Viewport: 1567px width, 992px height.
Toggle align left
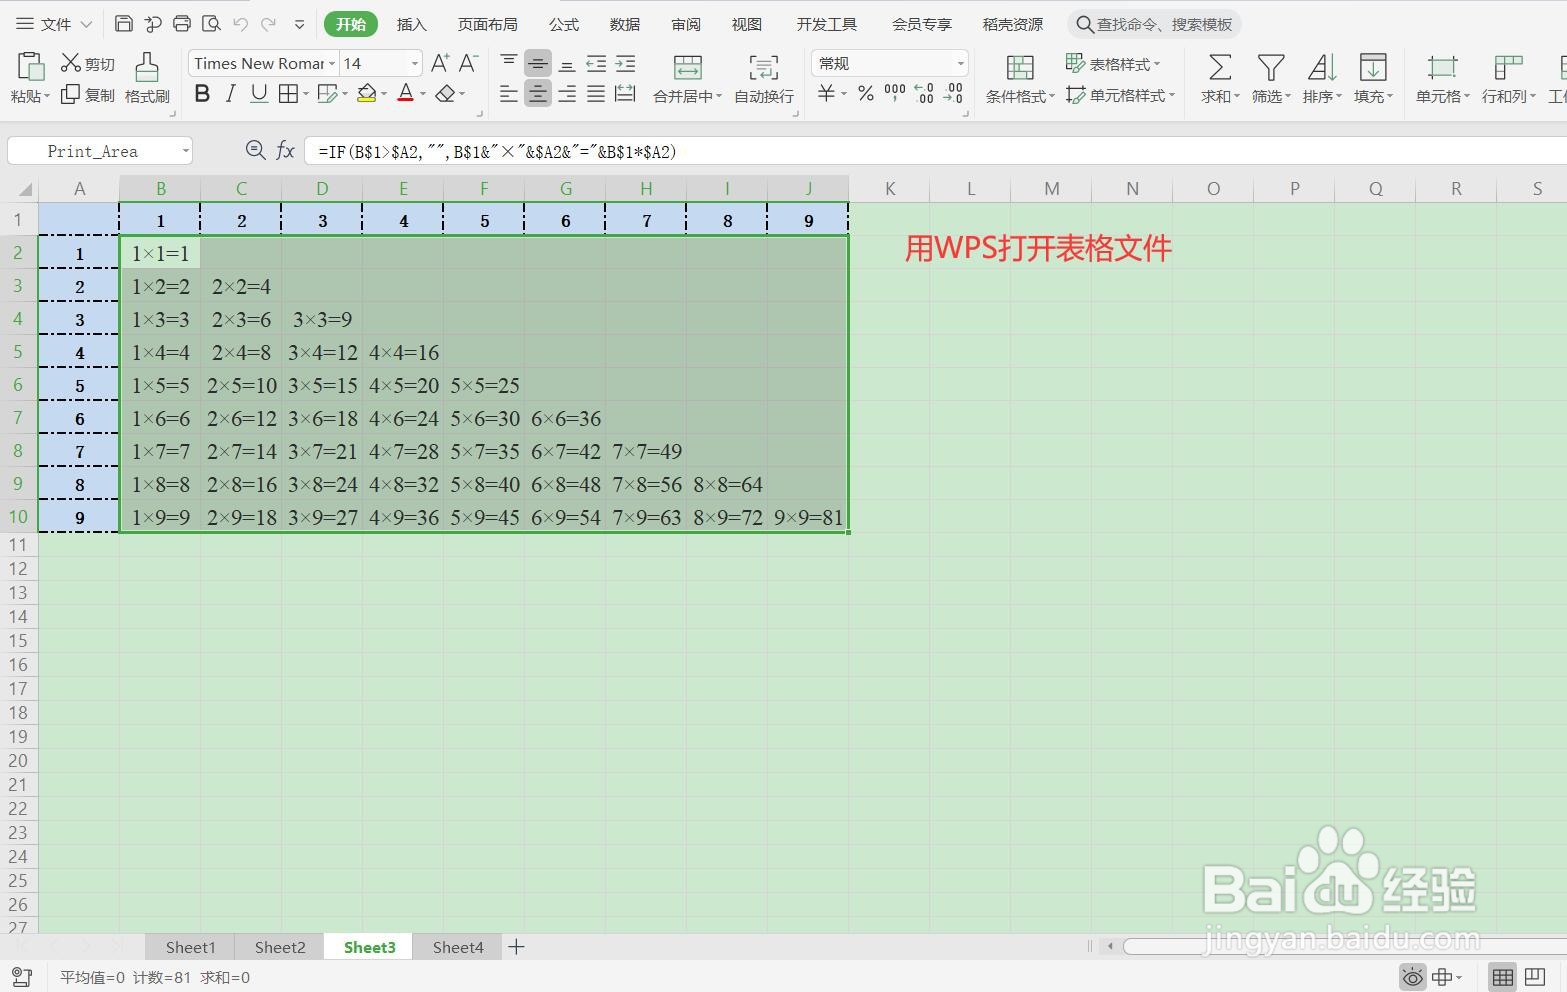(x=509, y=94)
